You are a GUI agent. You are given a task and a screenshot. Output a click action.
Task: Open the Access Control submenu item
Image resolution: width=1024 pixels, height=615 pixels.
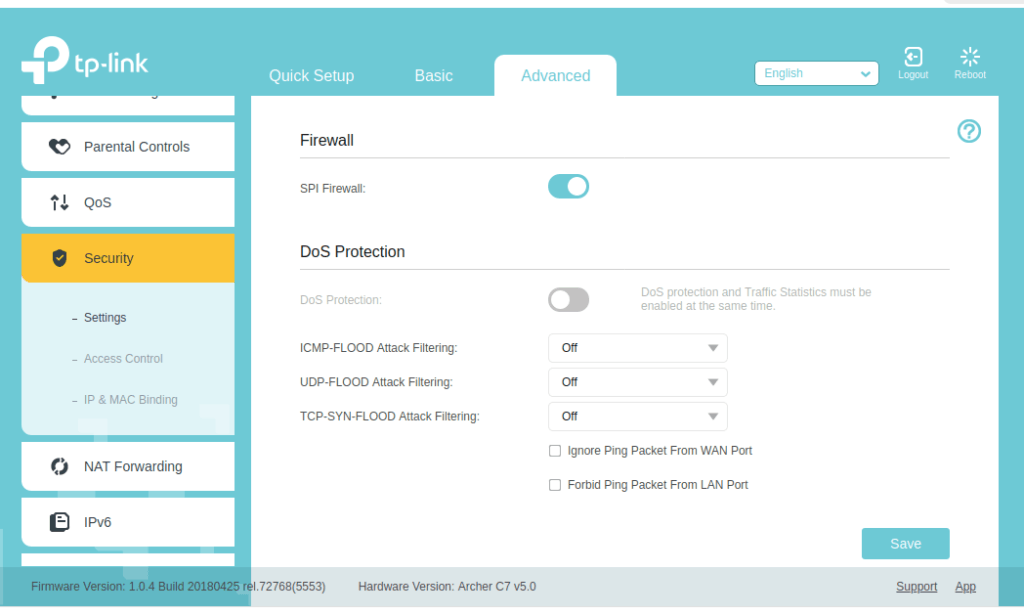coord(123,358)
